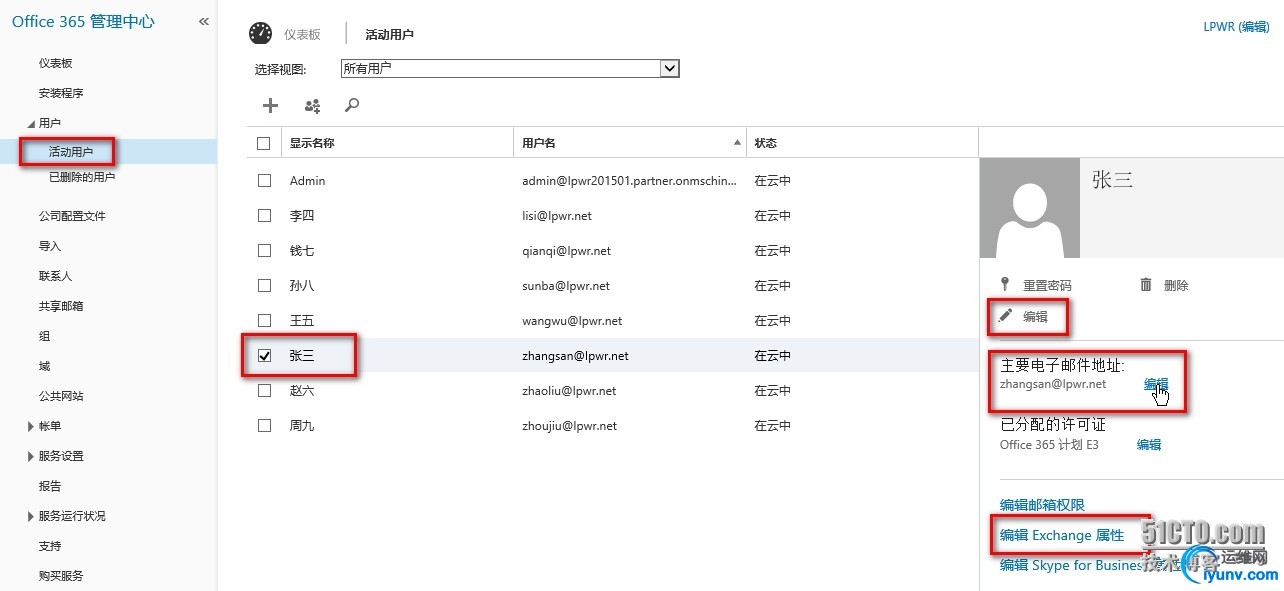Open 安装程序 in the left navigation
This screenshot has height=591, width=1284.
[x=61, y=93]
